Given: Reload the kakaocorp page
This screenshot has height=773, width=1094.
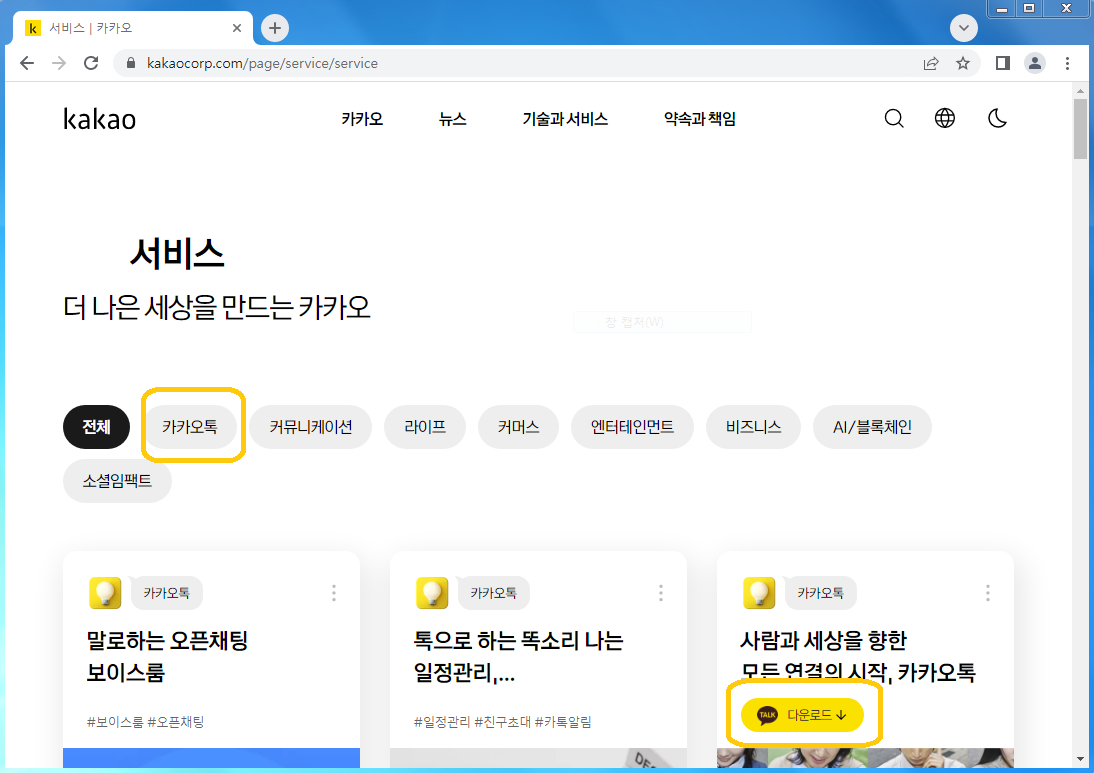Looking at the screenshot, I should [91, 63].
